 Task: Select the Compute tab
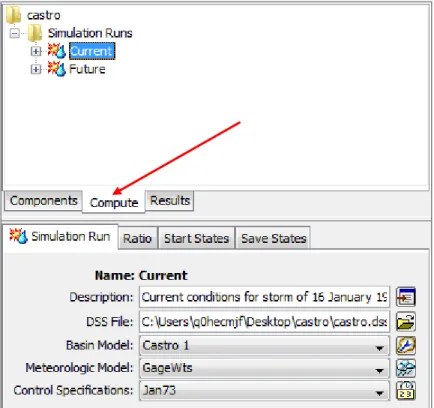tap(114, 202)
